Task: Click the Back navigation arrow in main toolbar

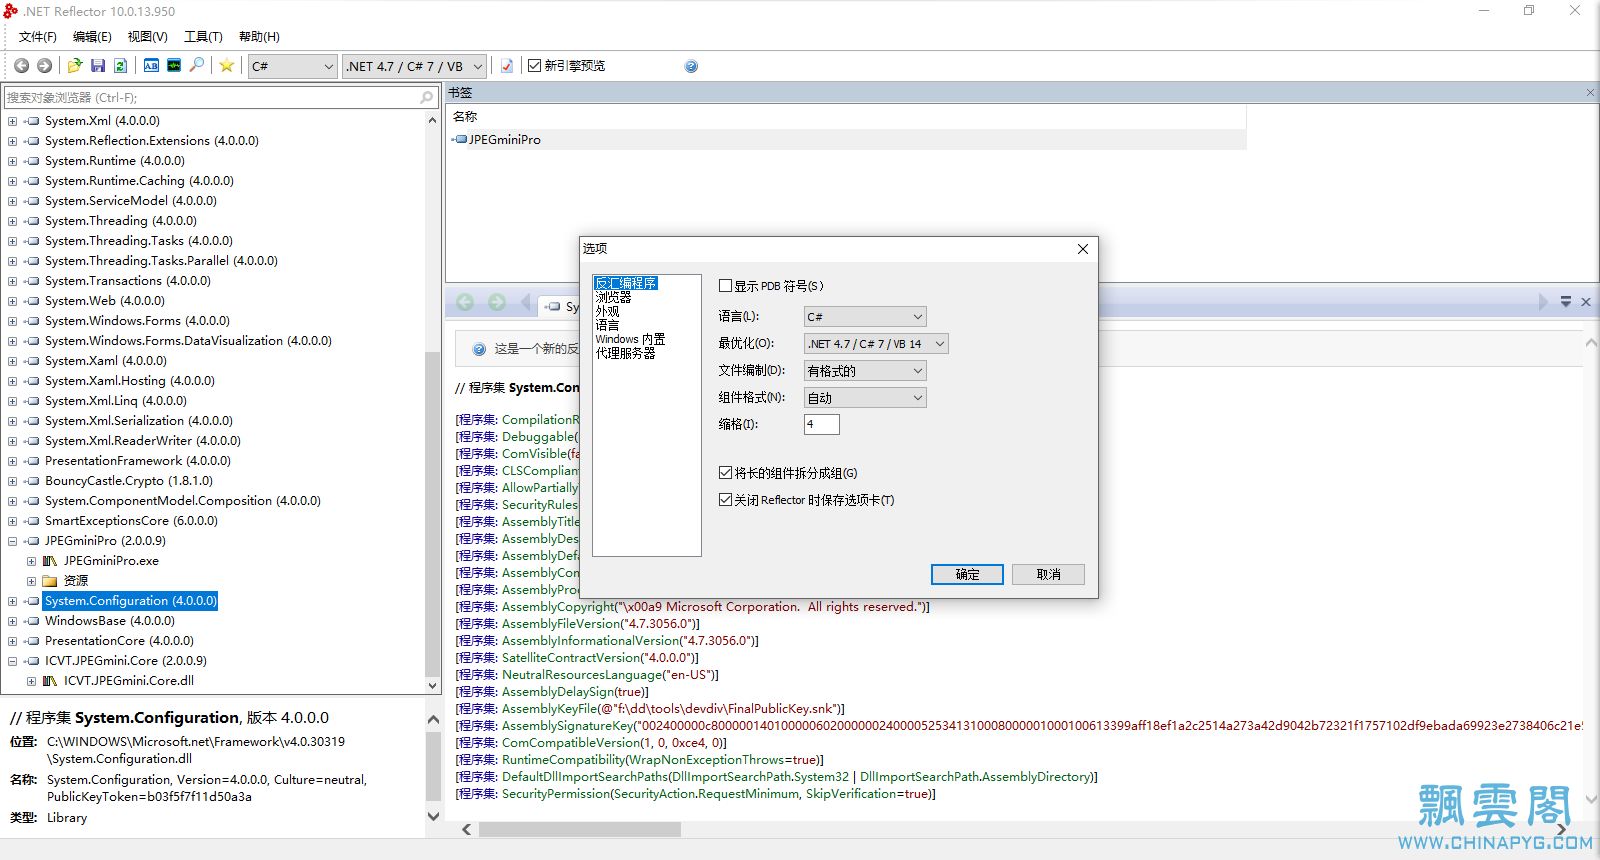Action: point(21,66)
